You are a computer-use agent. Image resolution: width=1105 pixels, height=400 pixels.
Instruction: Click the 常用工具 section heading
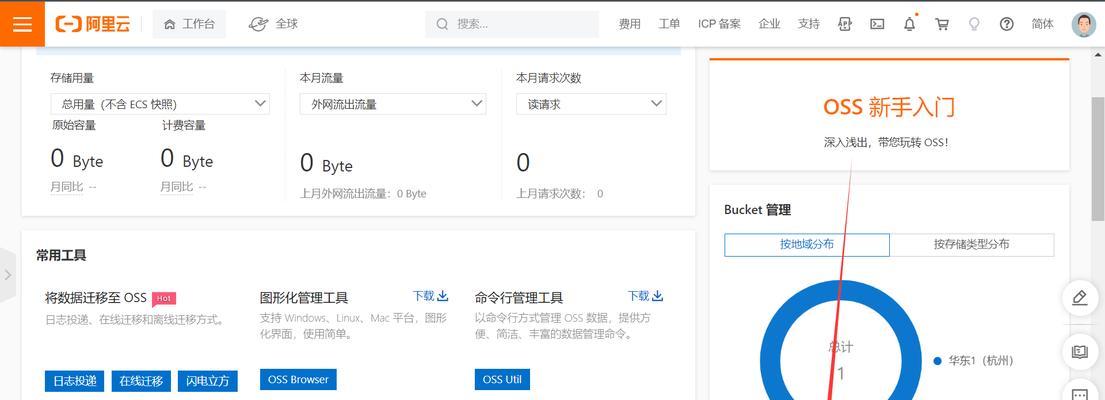[61, 256]
